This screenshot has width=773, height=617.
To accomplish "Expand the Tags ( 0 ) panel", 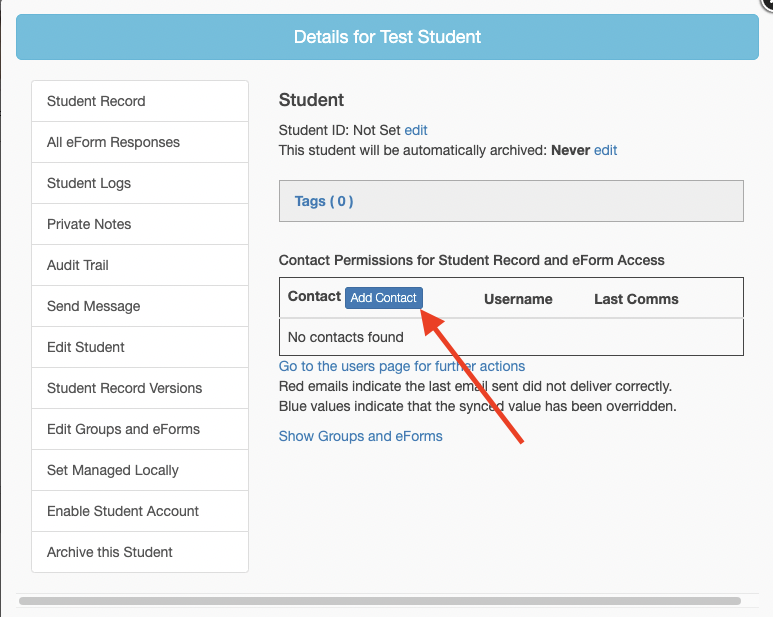I will pos(324,201).
